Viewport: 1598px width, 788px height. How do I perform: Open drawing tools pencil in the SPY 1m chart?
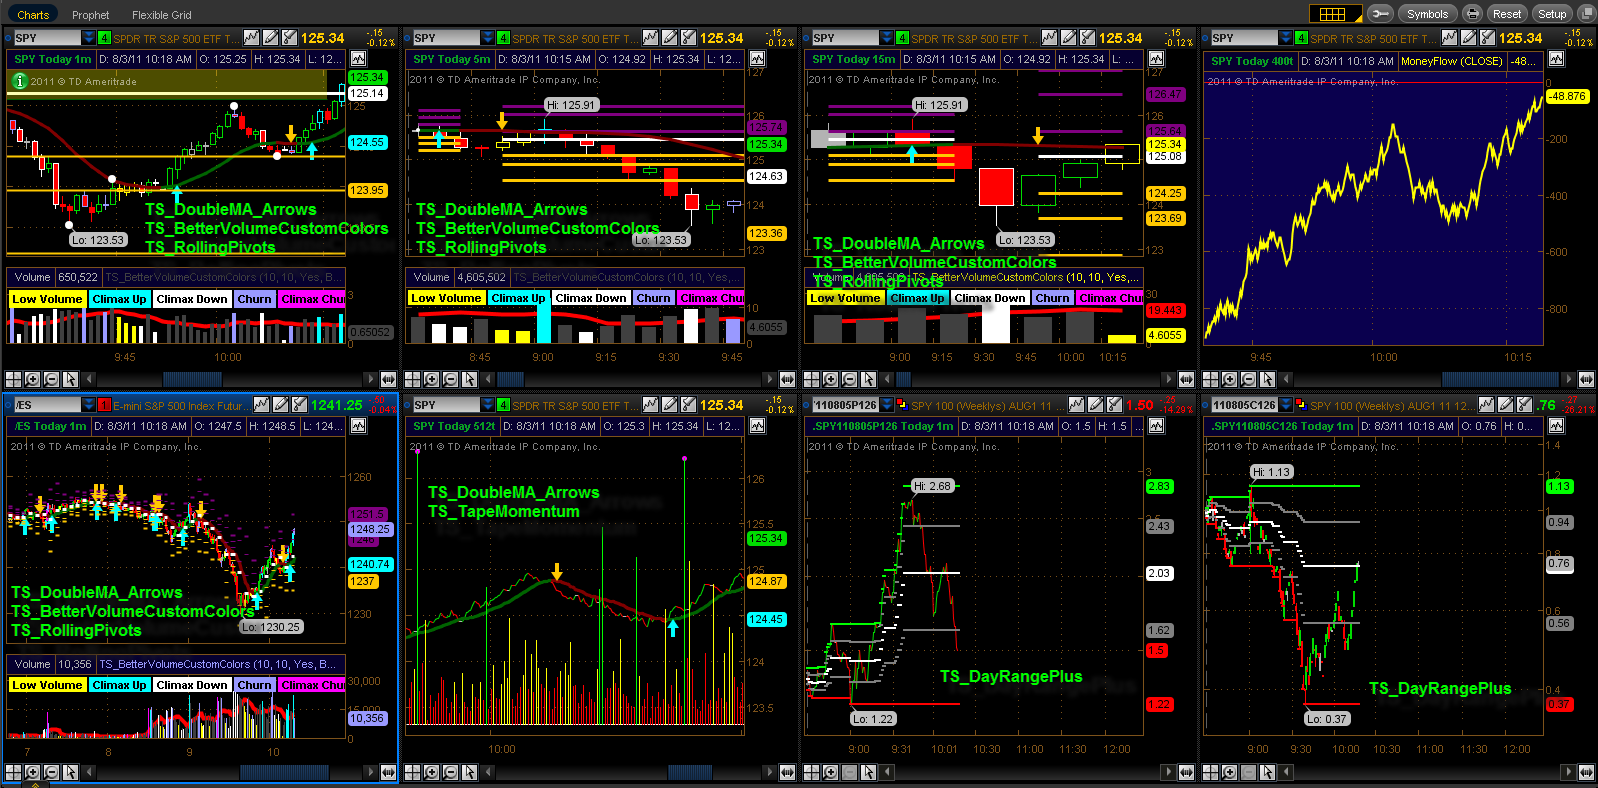coord(270,38)
